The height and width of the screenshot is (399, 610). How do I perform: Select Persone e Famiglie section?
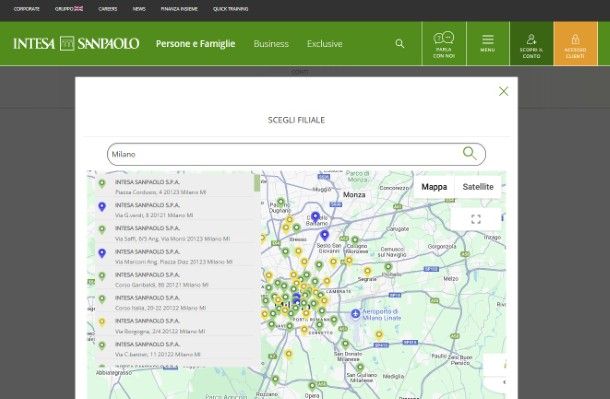pyautogui.click(x=195, y=44)
